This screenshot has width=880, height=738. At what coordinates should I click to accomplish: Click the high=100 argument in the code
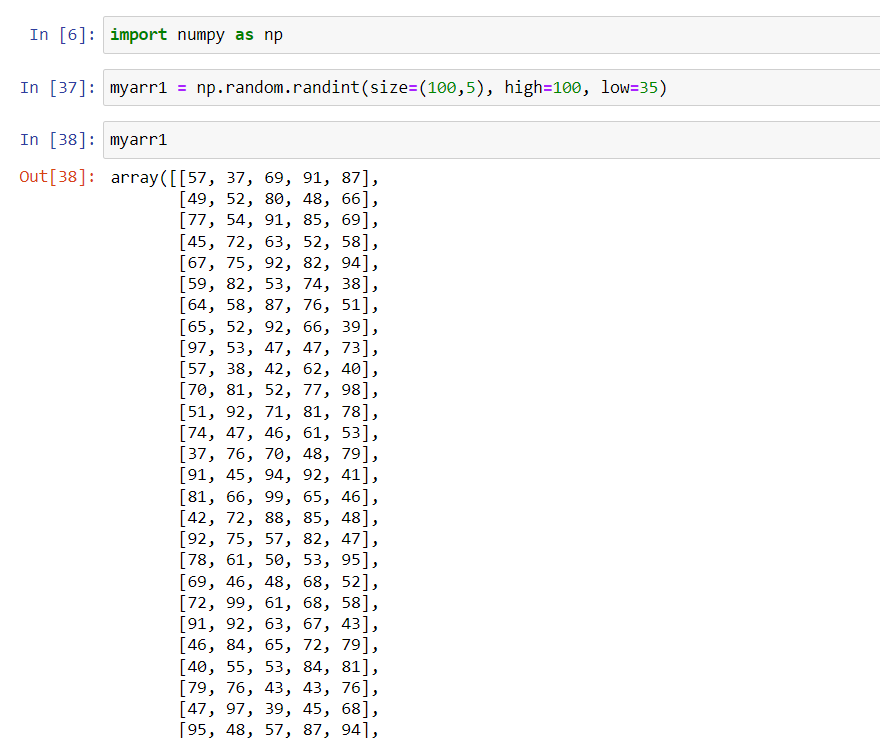tap(543, 88)
